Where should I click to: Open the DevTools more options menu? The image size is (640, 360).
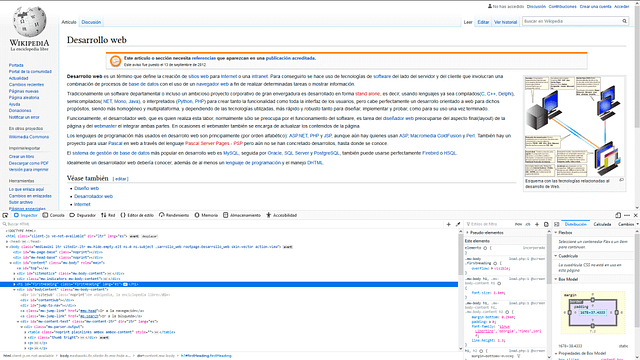[x=627, y=215]
